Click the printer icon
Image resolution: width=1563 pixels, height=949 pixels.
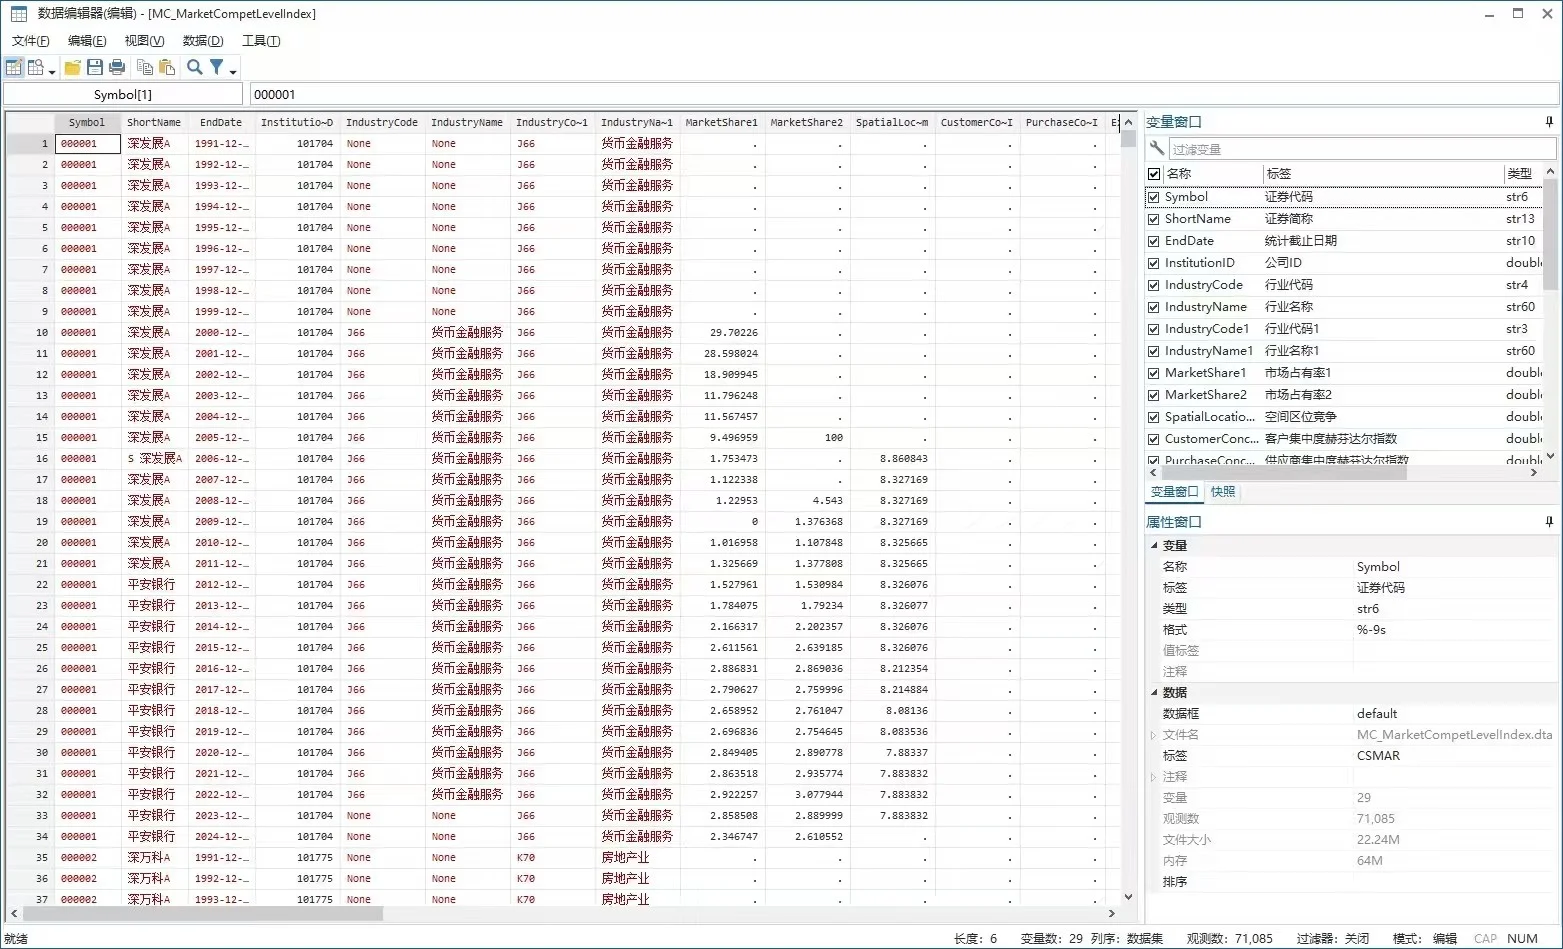117,67
